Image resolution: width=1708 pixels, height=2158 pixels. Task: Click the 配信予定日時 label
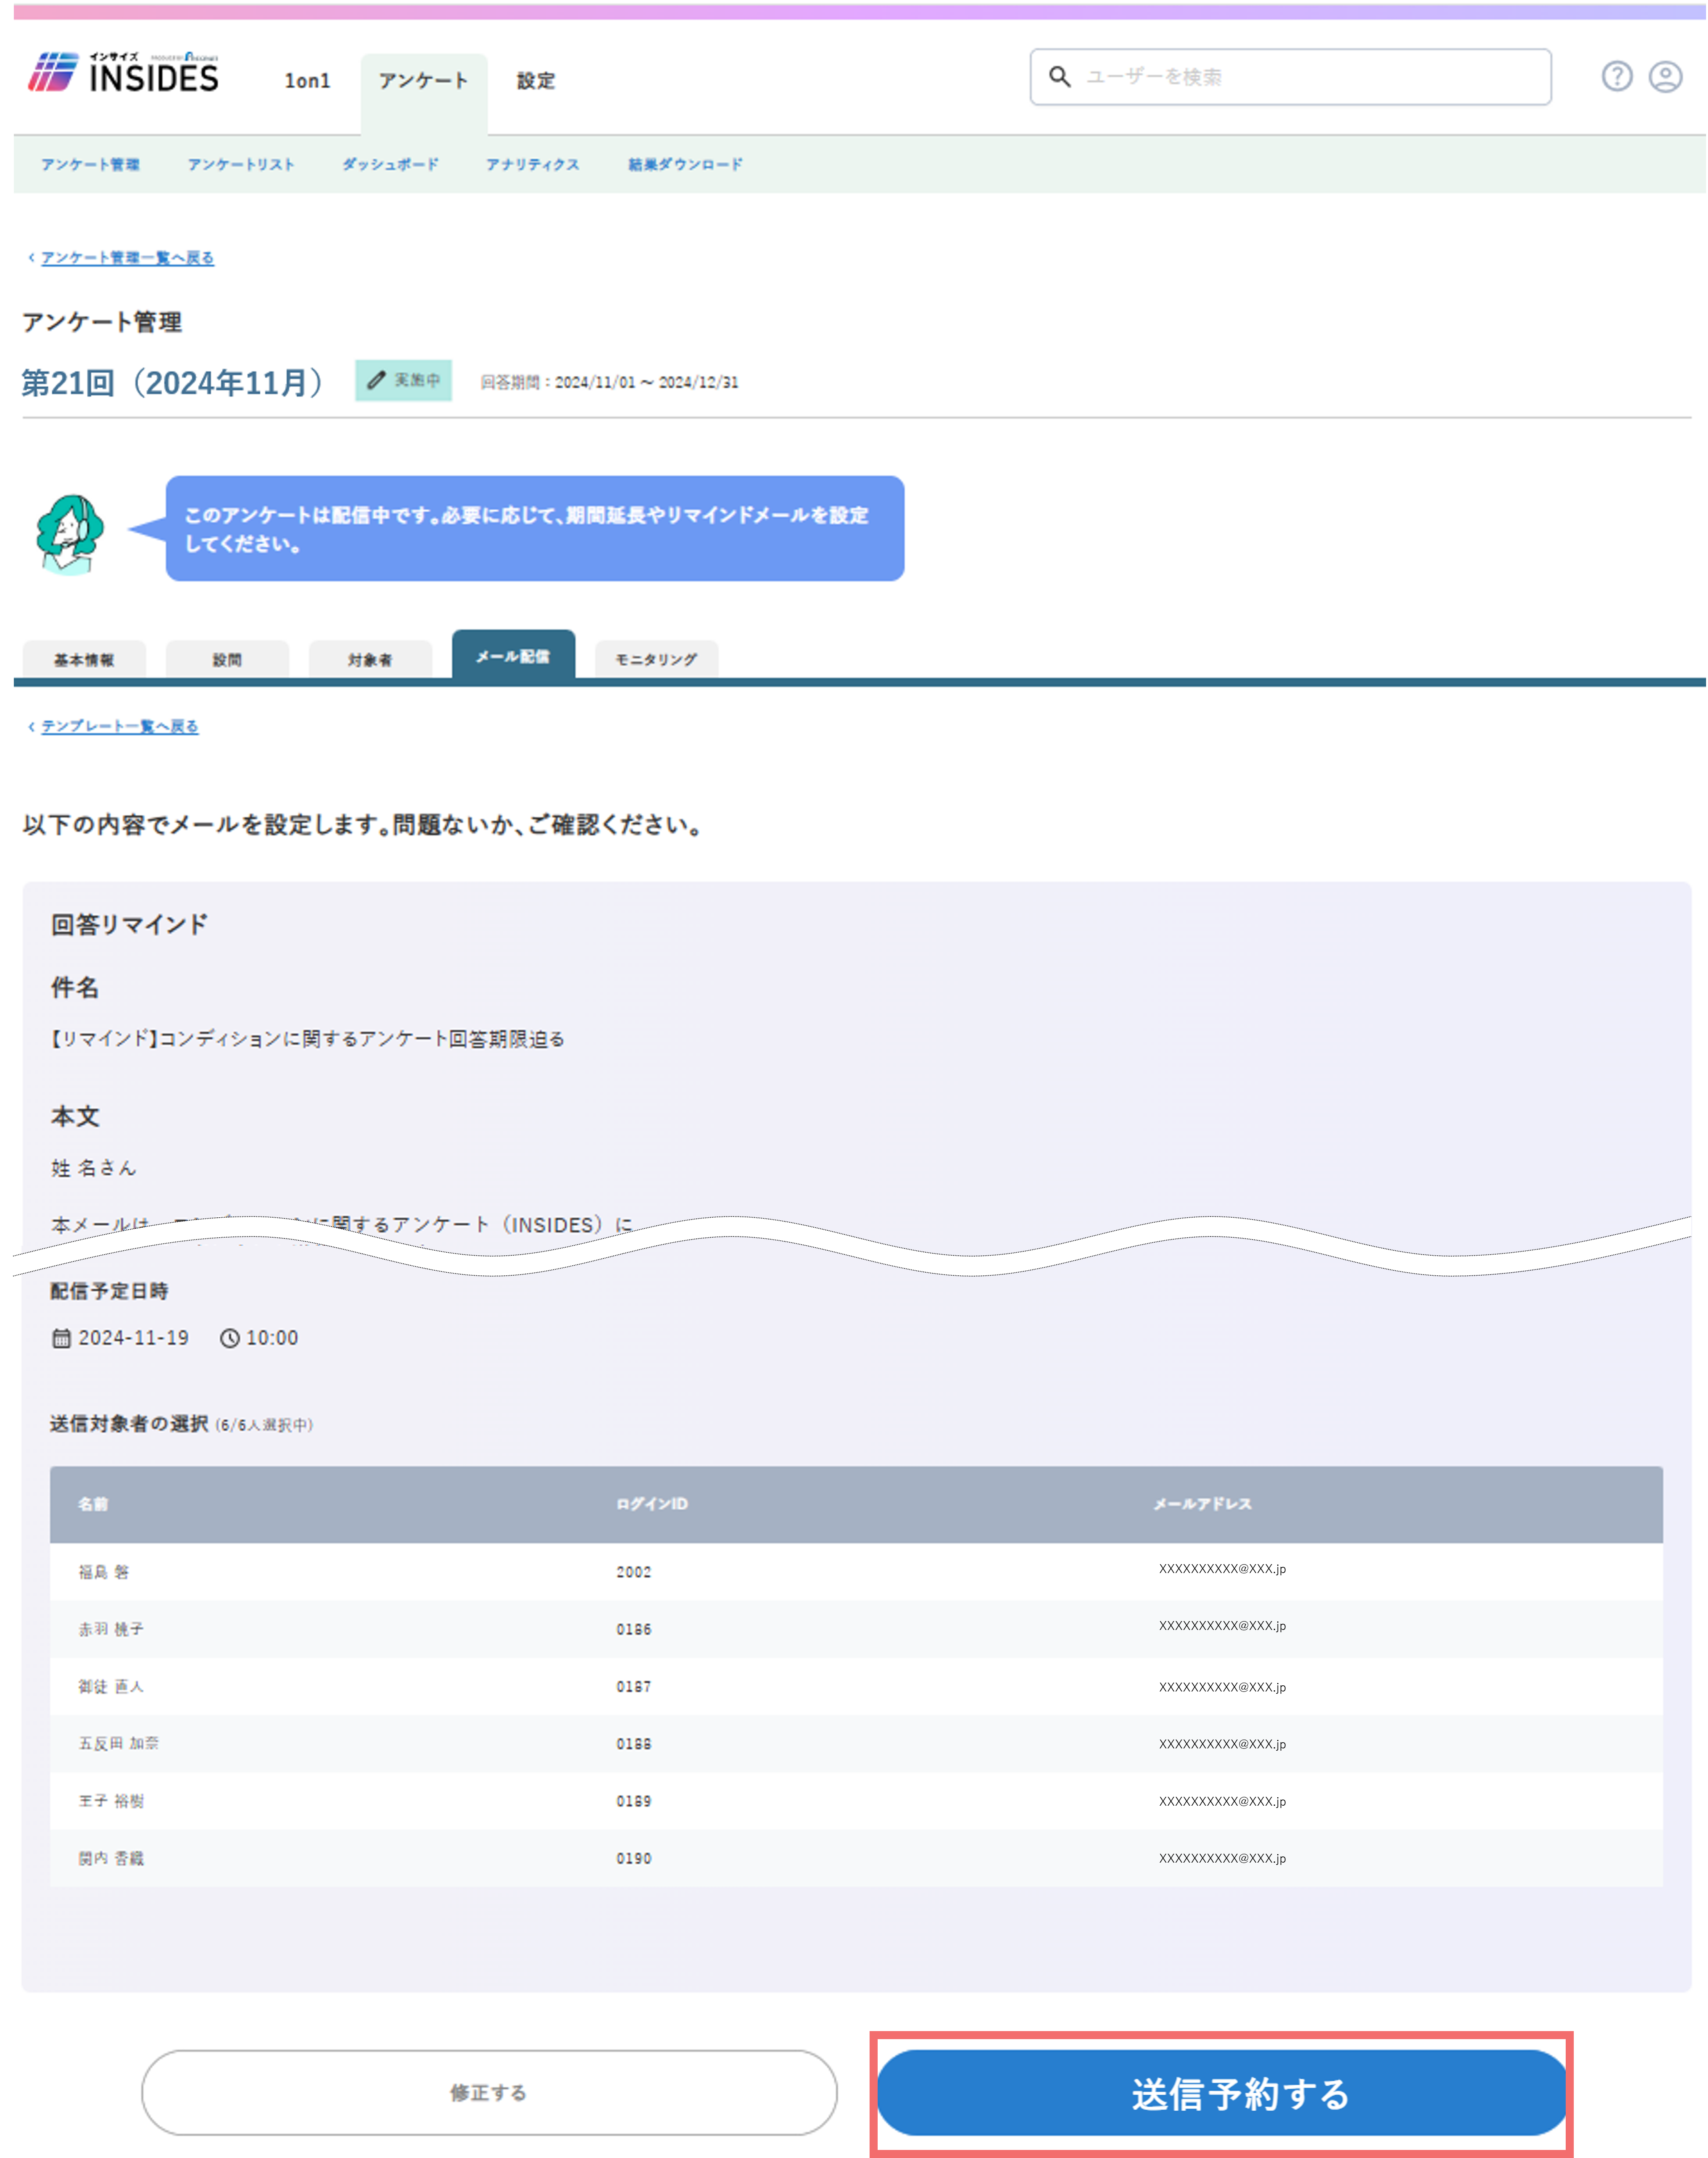tap(109, 1291)
